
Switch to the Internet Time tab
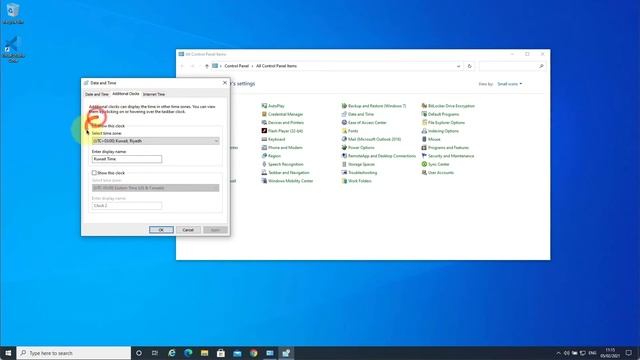(154, 94)
